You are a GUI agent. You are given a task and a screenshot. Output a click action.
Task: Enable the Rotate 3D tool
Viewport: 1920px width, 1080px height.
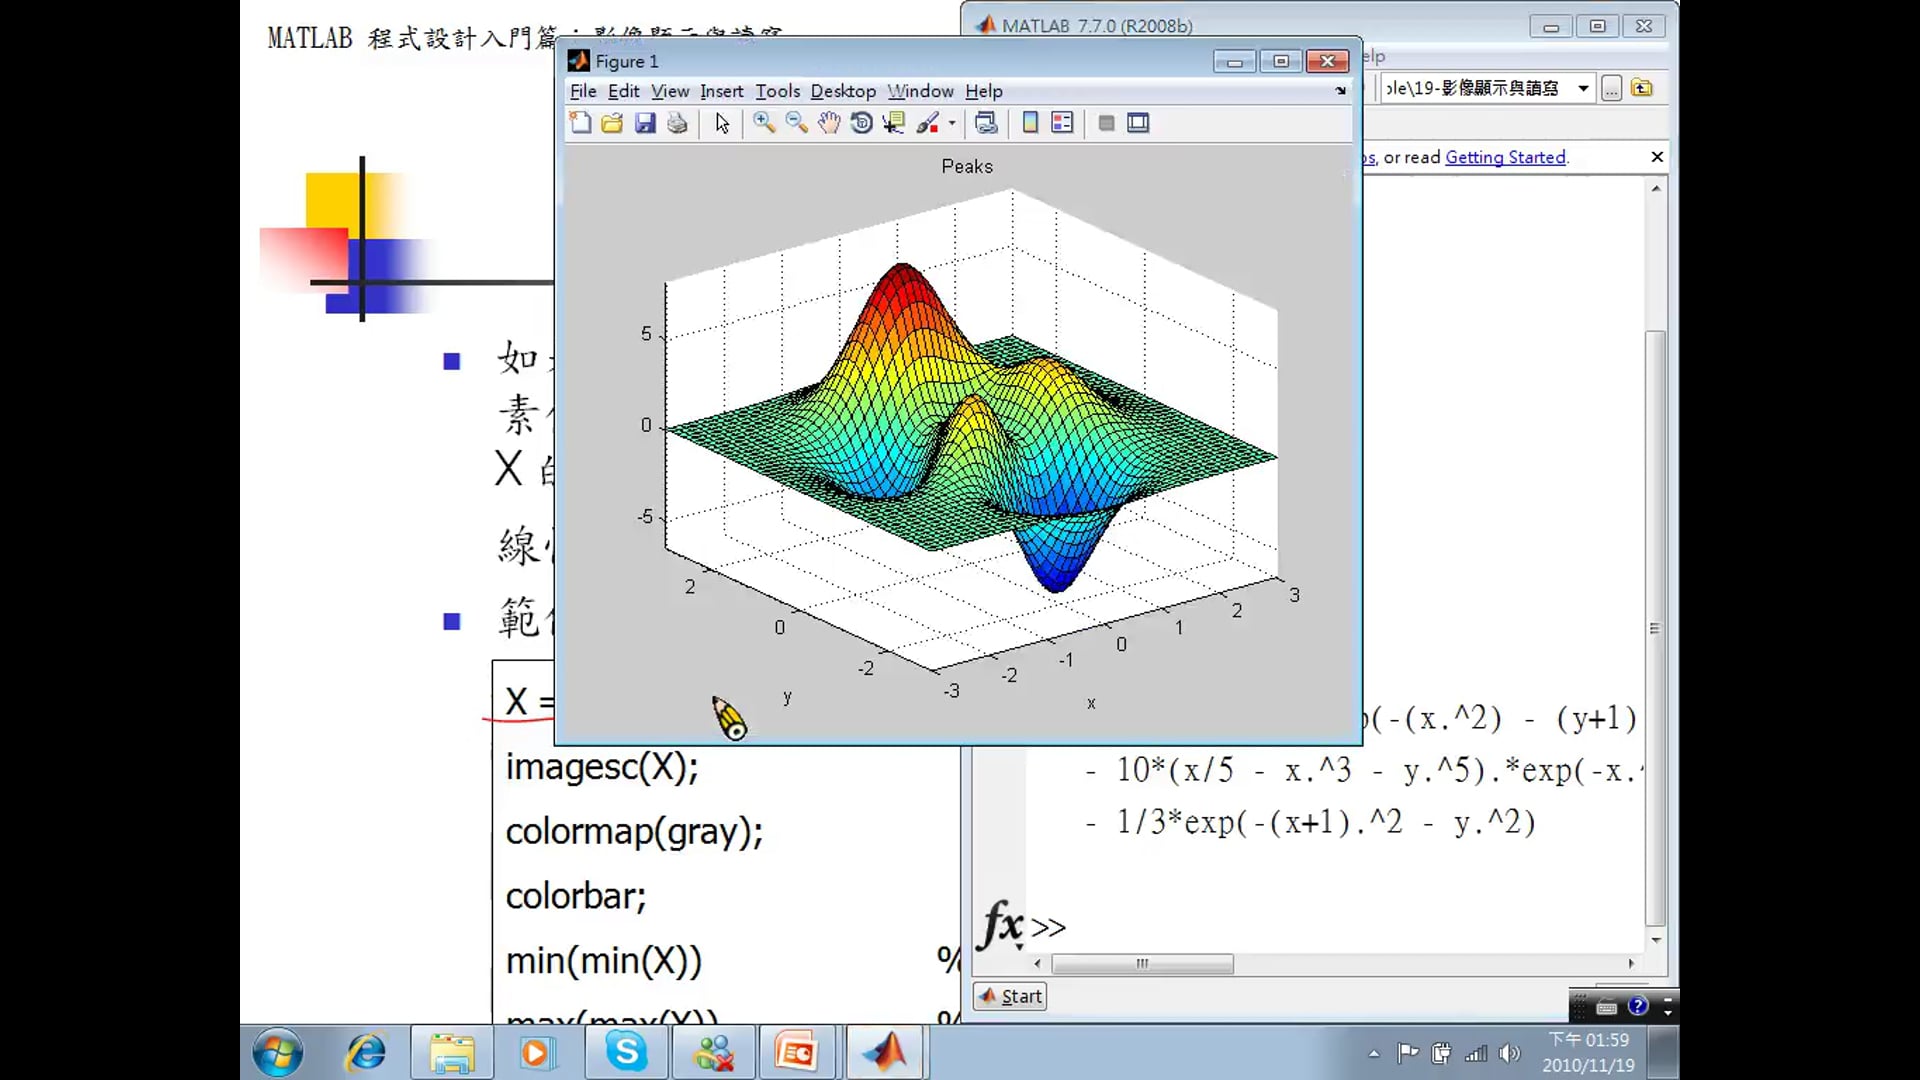[x=861, y=123]
